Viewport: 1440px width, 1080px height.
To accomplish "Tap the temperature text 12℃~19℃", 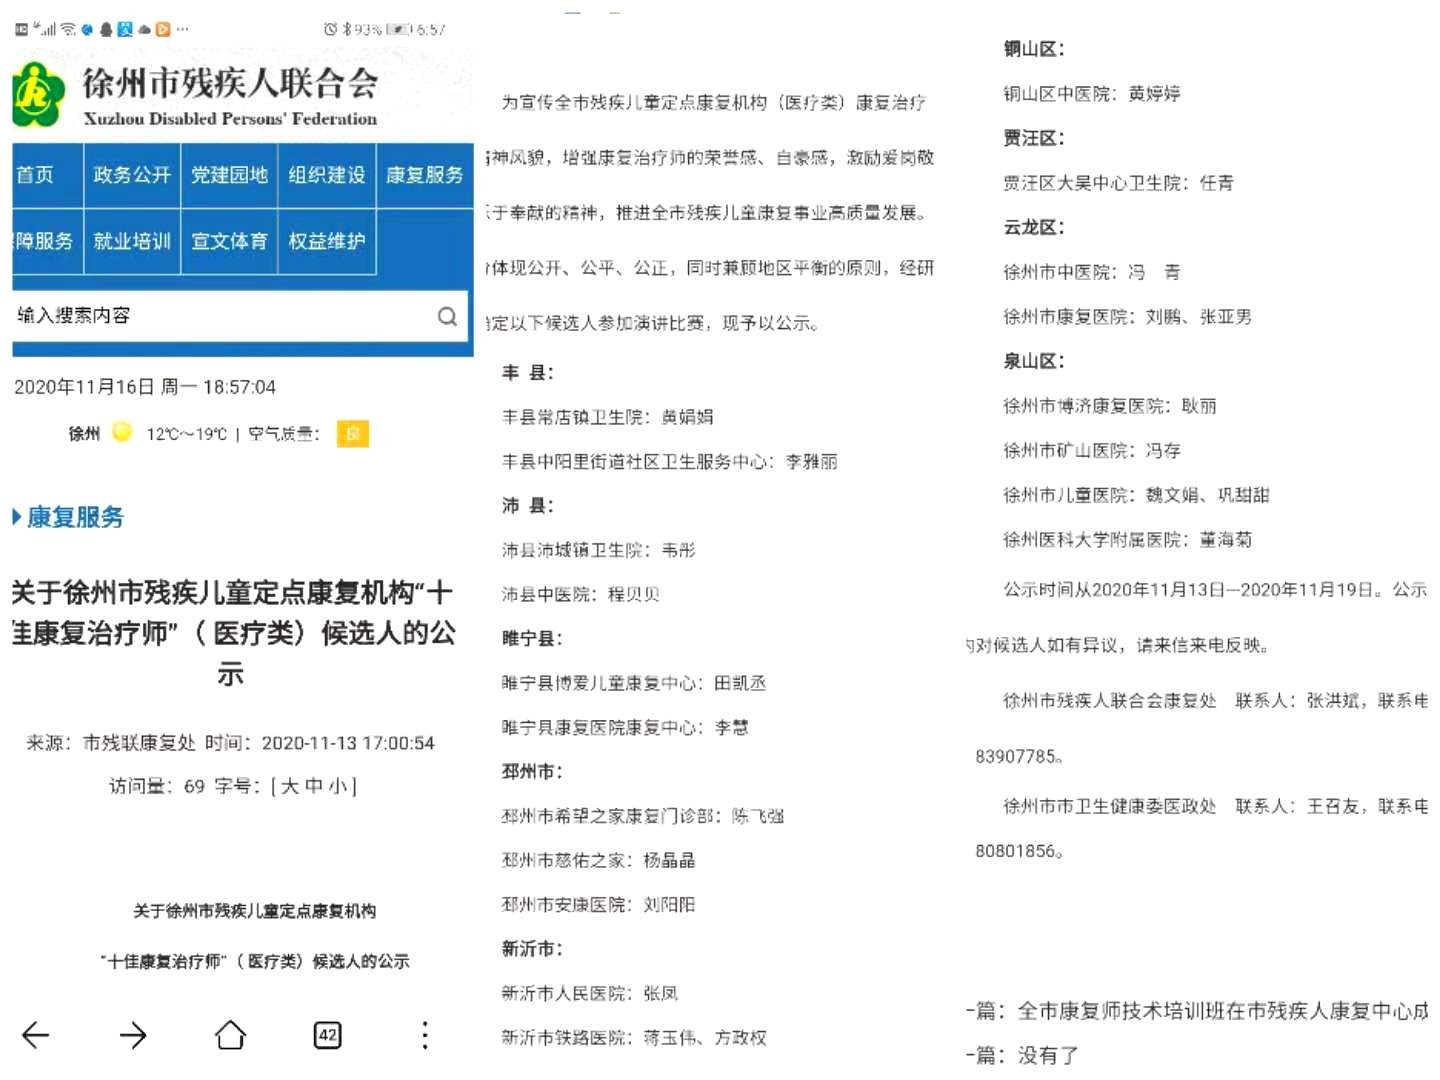I will (x=187, y=434).
